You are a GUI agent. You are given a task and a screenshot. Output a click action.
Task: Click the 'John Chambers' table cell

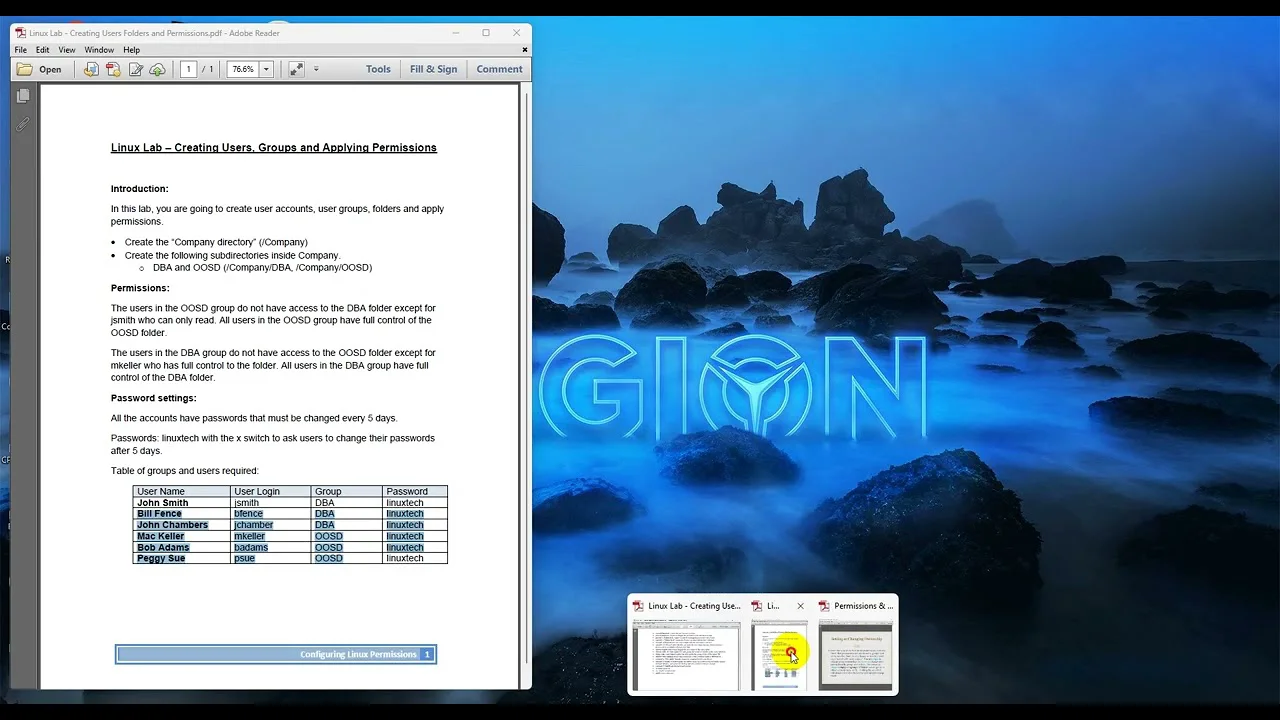(x=181, y=525)
